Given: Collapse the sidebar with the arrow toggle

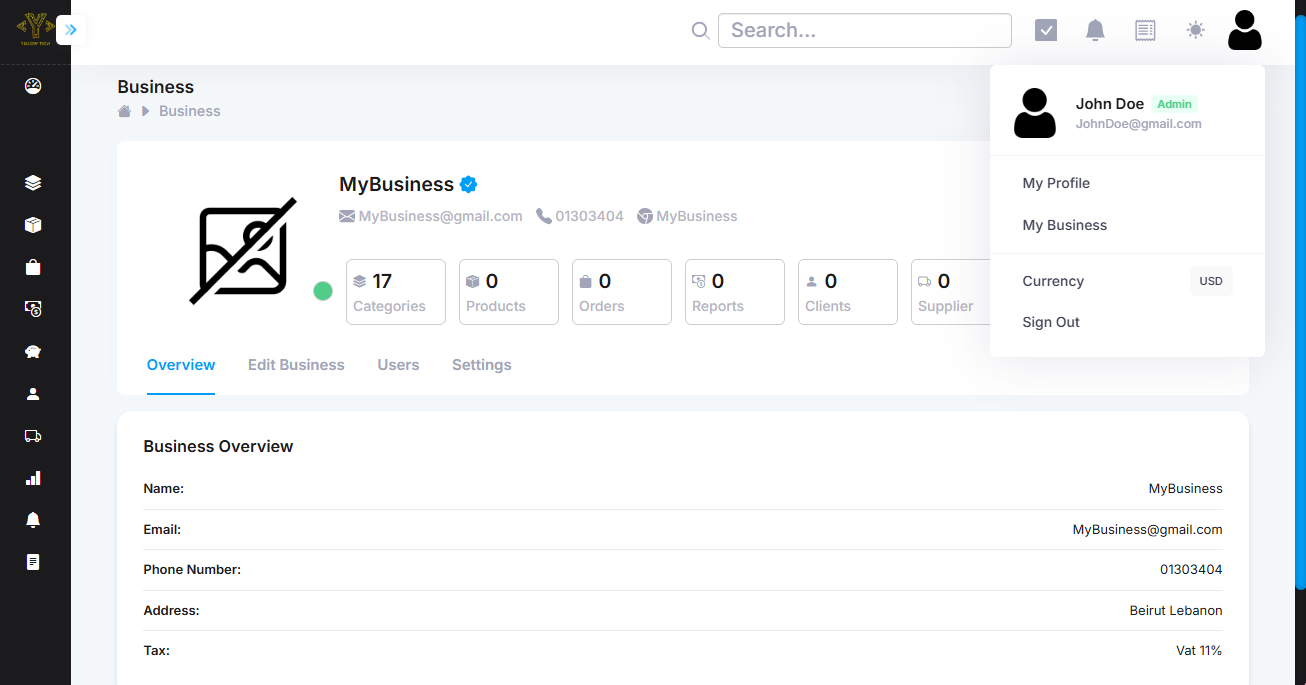Looking at the screenshot, I should tap(70, 30).
